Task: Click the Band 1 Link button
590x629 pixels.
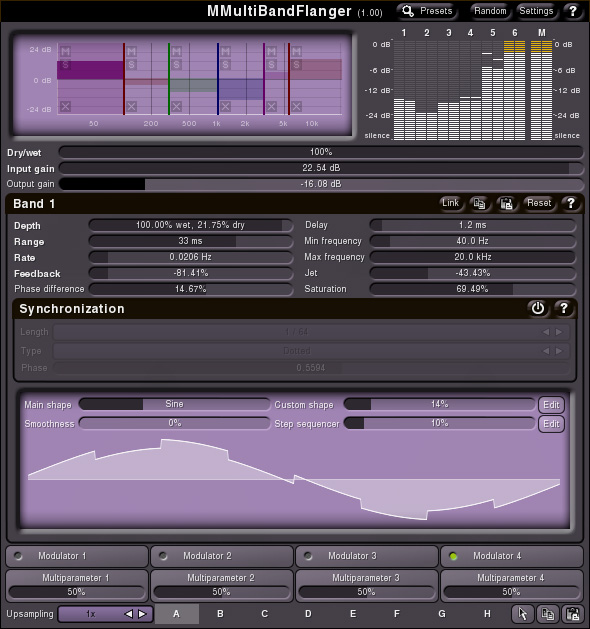Action: 450,203
